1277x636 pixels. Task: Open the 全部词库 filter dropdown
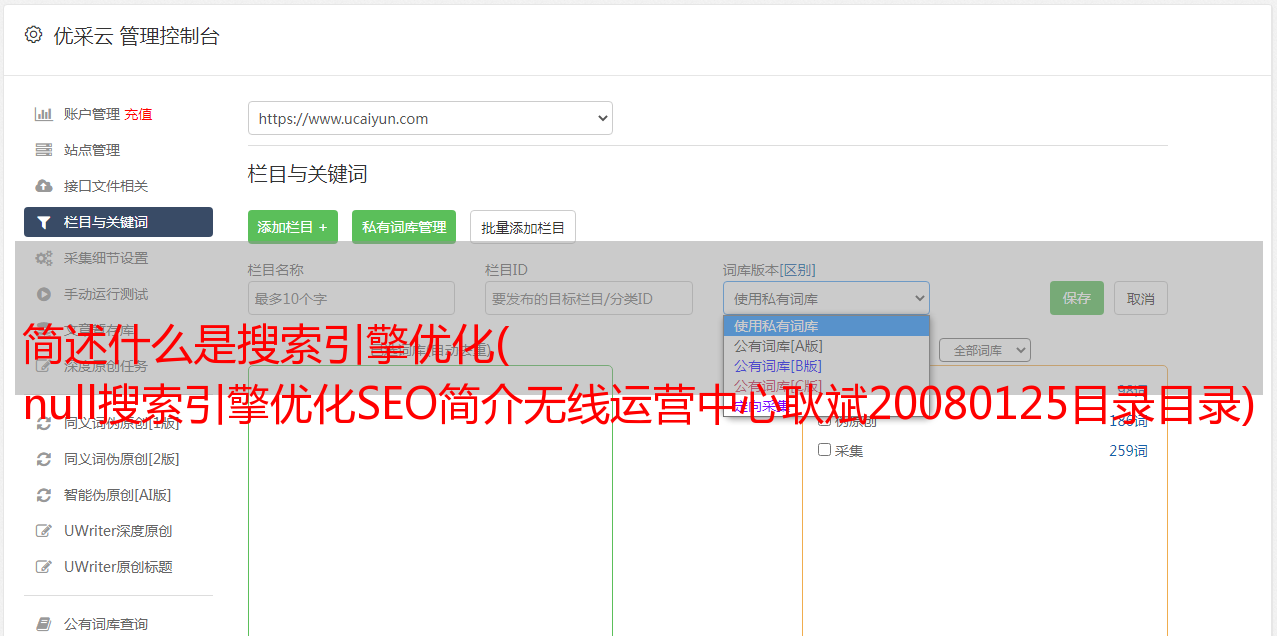(x=985, y=350)
